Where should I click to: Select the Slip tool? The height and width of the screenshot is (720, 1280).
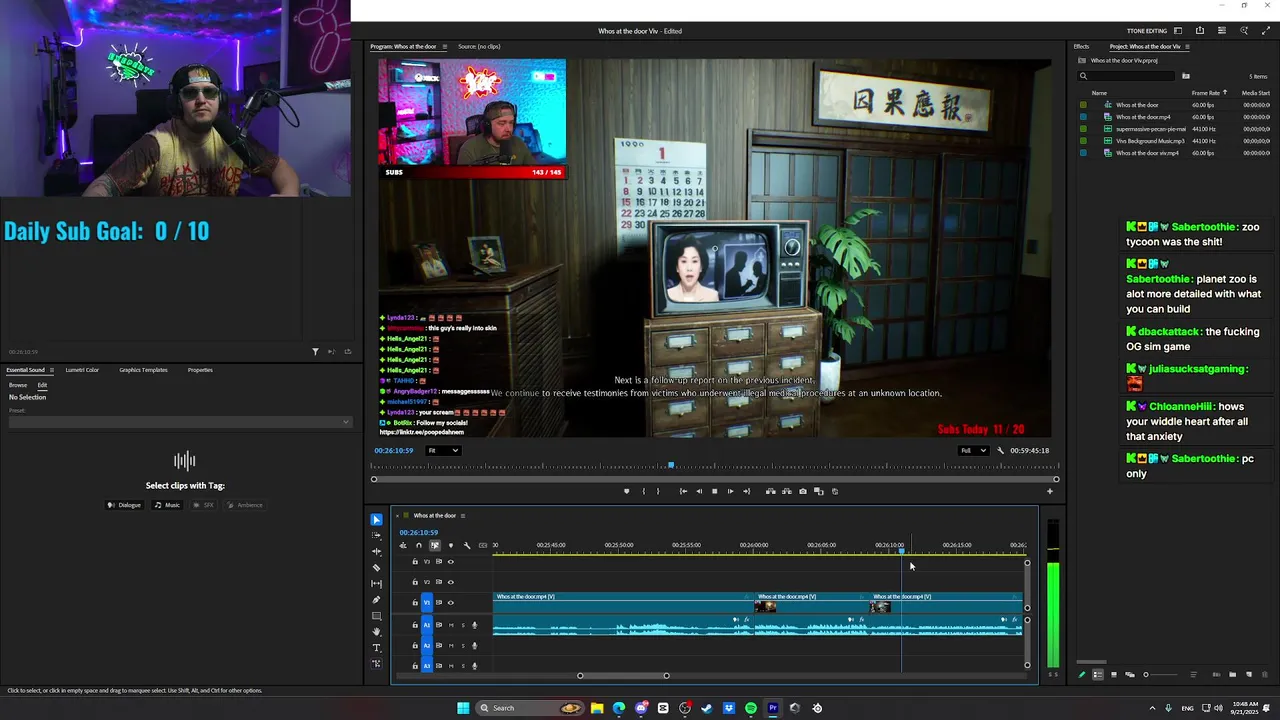(x=376, y=583)
